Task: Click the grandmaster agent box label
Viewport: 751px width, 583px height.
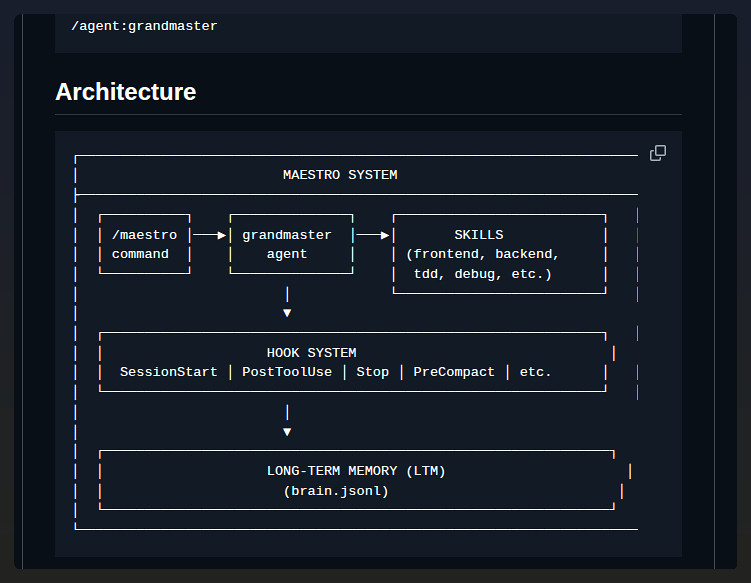Action: [x=286, y=244]
